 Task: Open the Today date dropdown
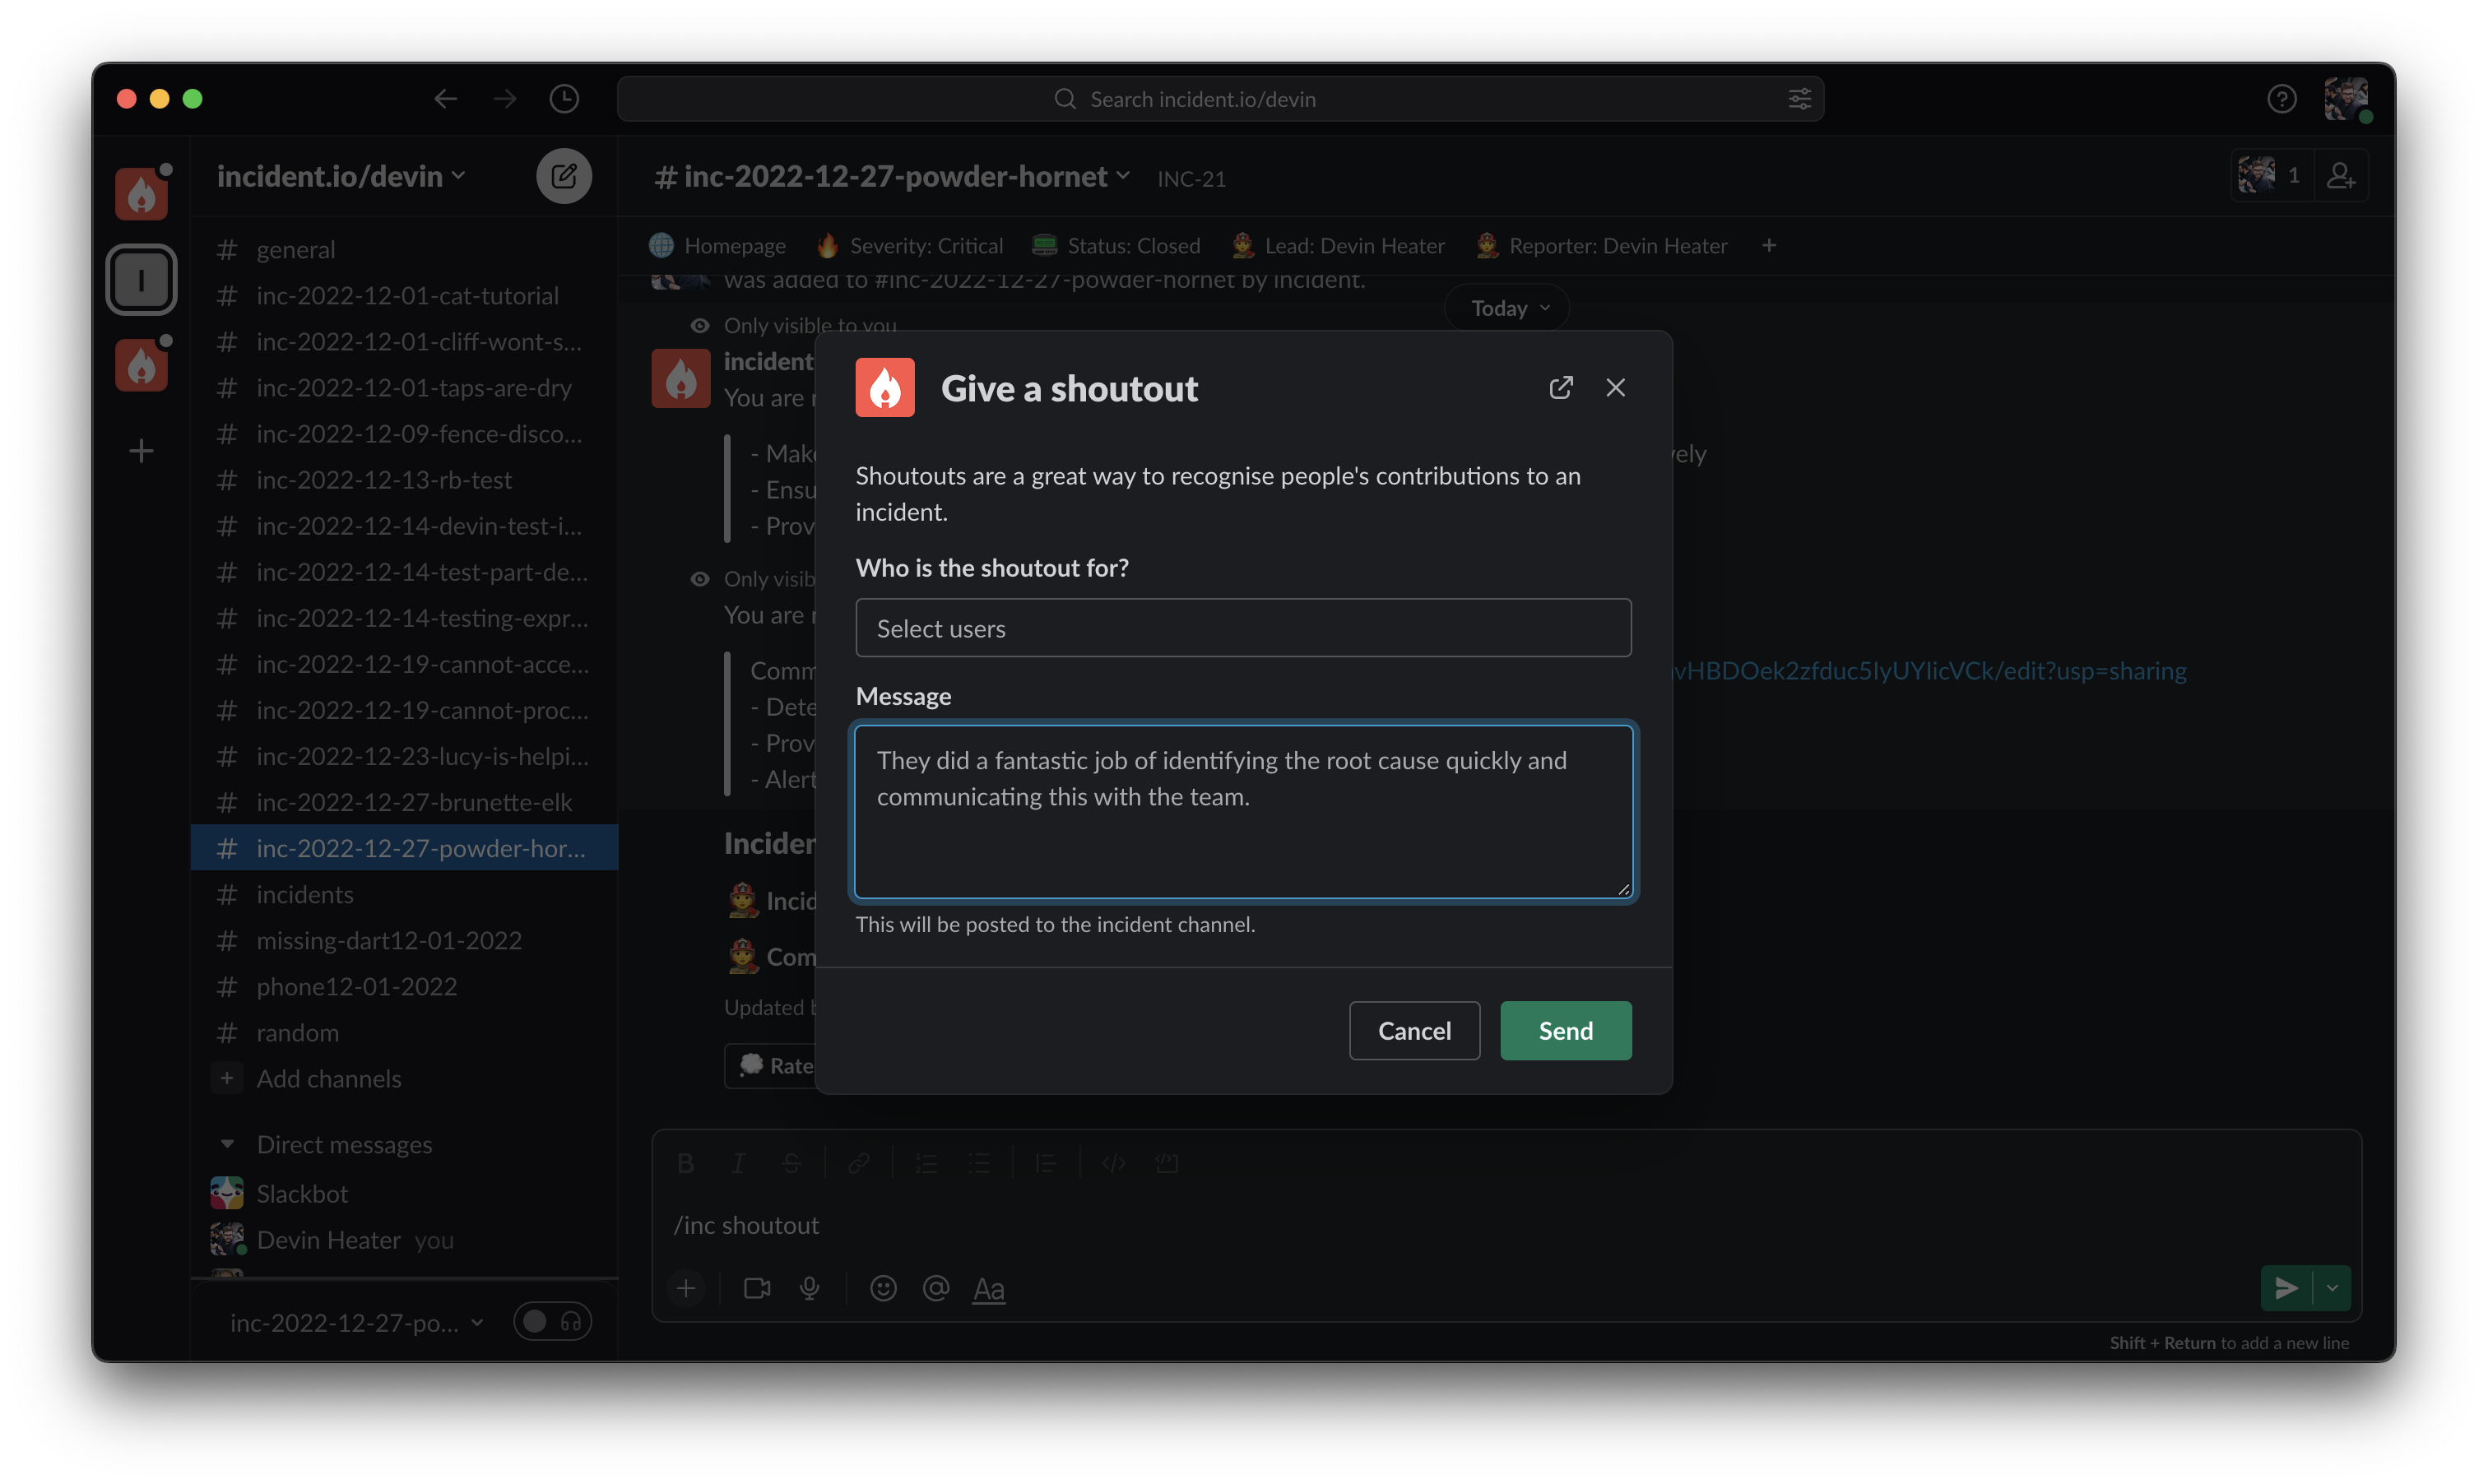[x=1509, y=308]
